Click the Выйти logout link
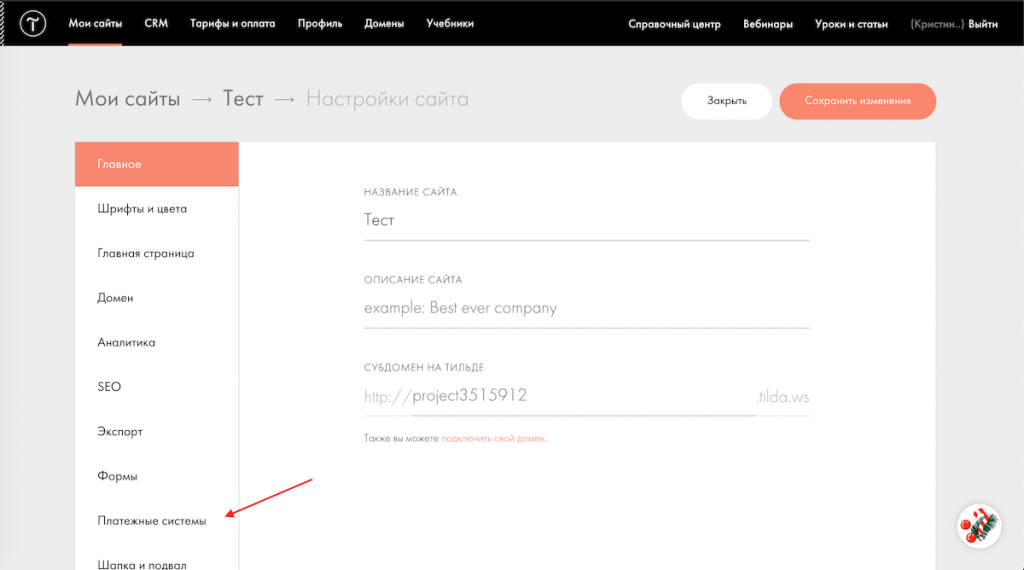 (x=983, y=24)
